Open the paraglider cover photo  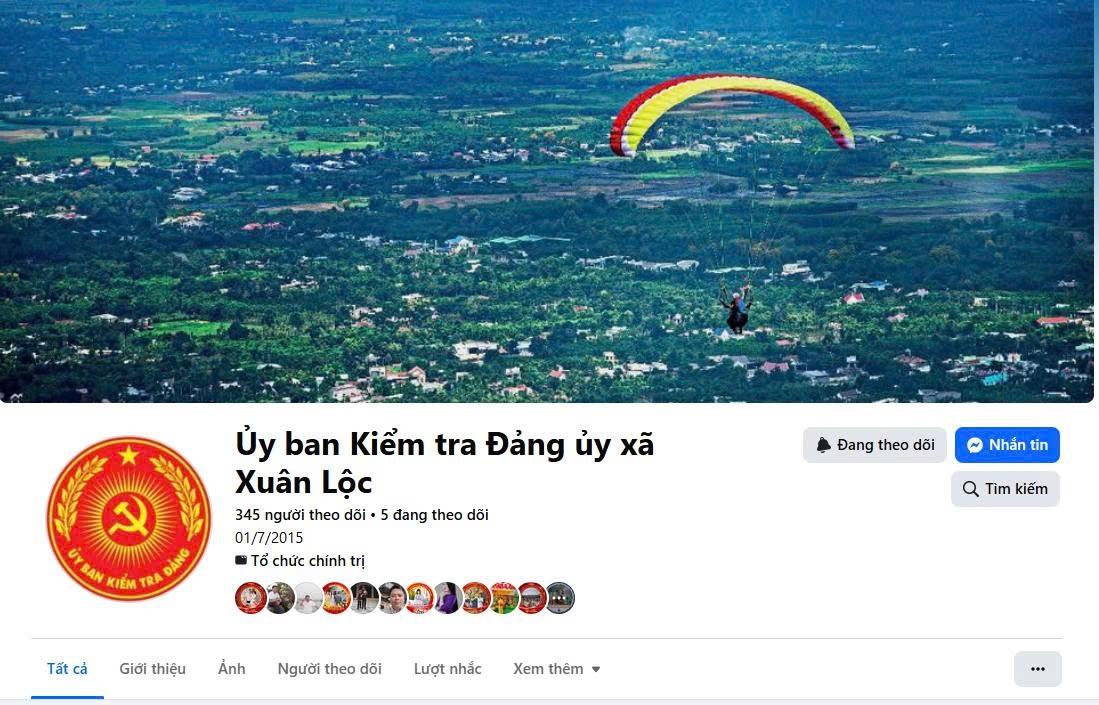(x=547, y=201)
